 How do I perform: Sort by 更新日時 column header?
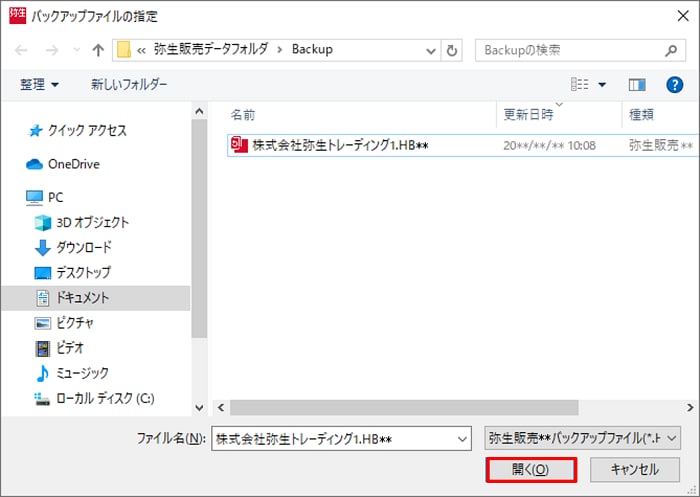(529, 115)
